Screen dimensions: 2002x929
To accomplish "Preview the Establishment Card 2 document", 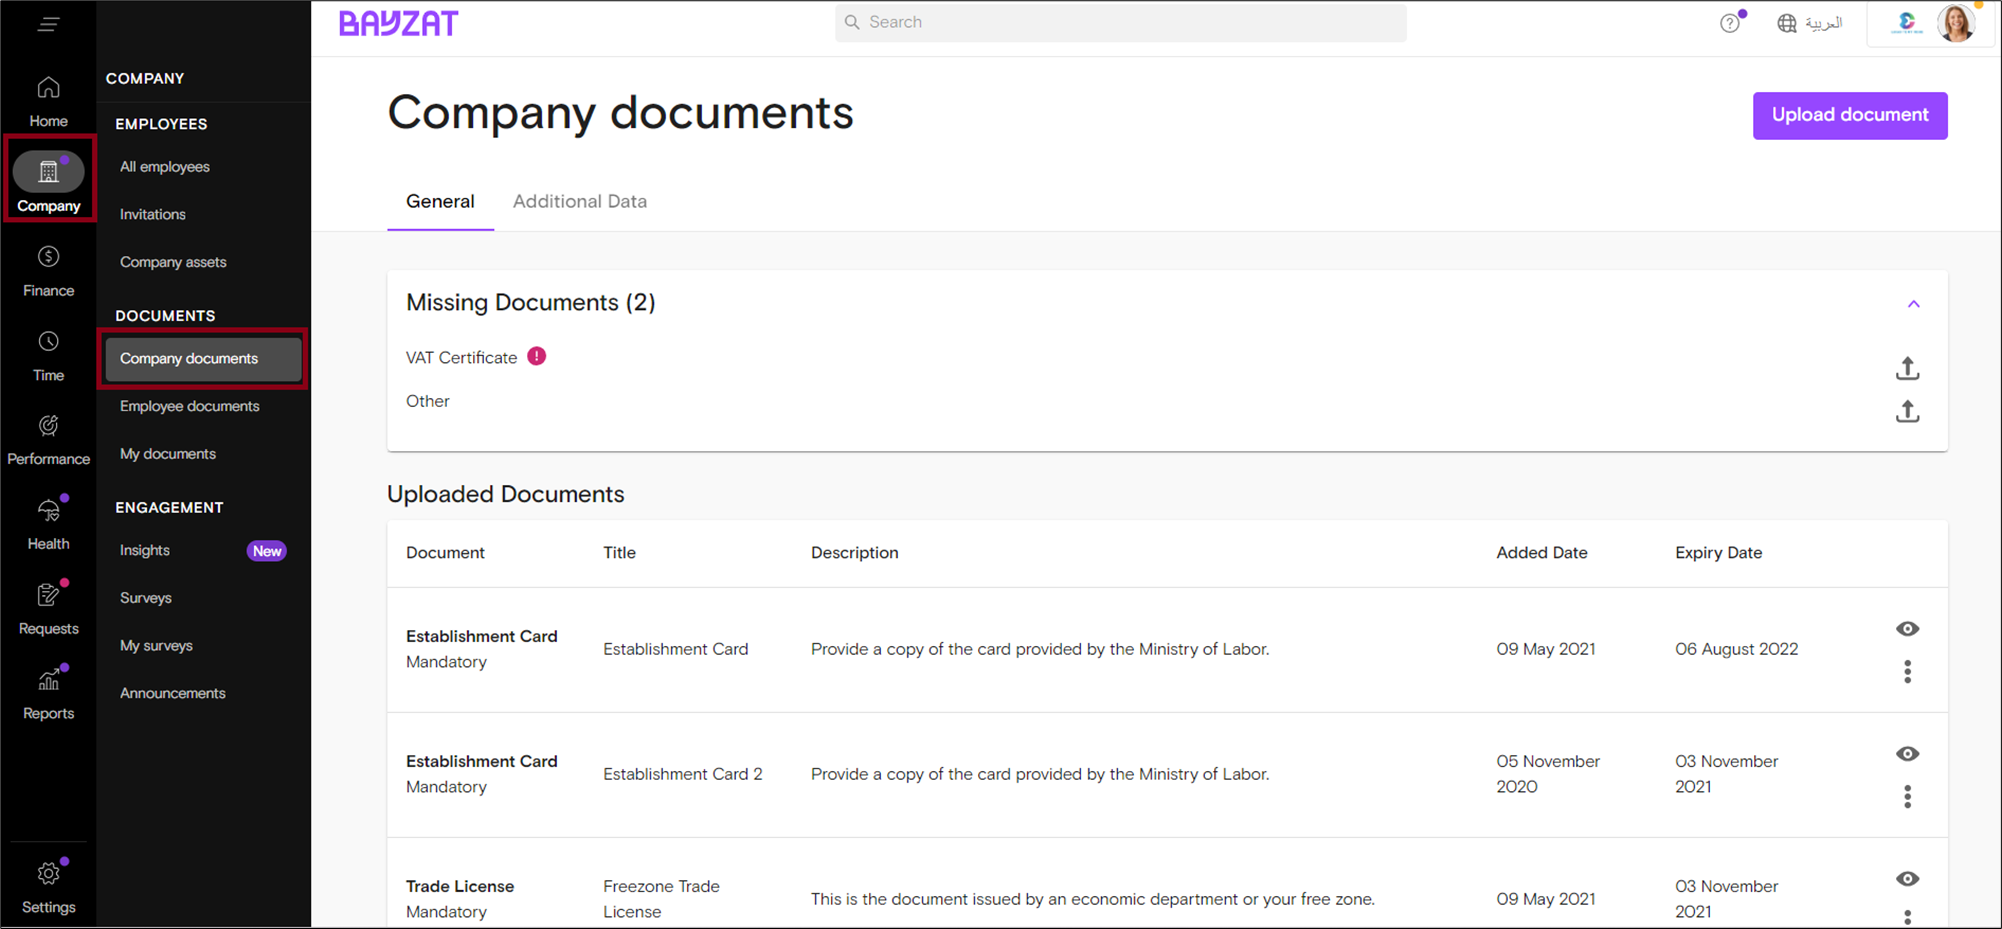I will coord(1907,753).
